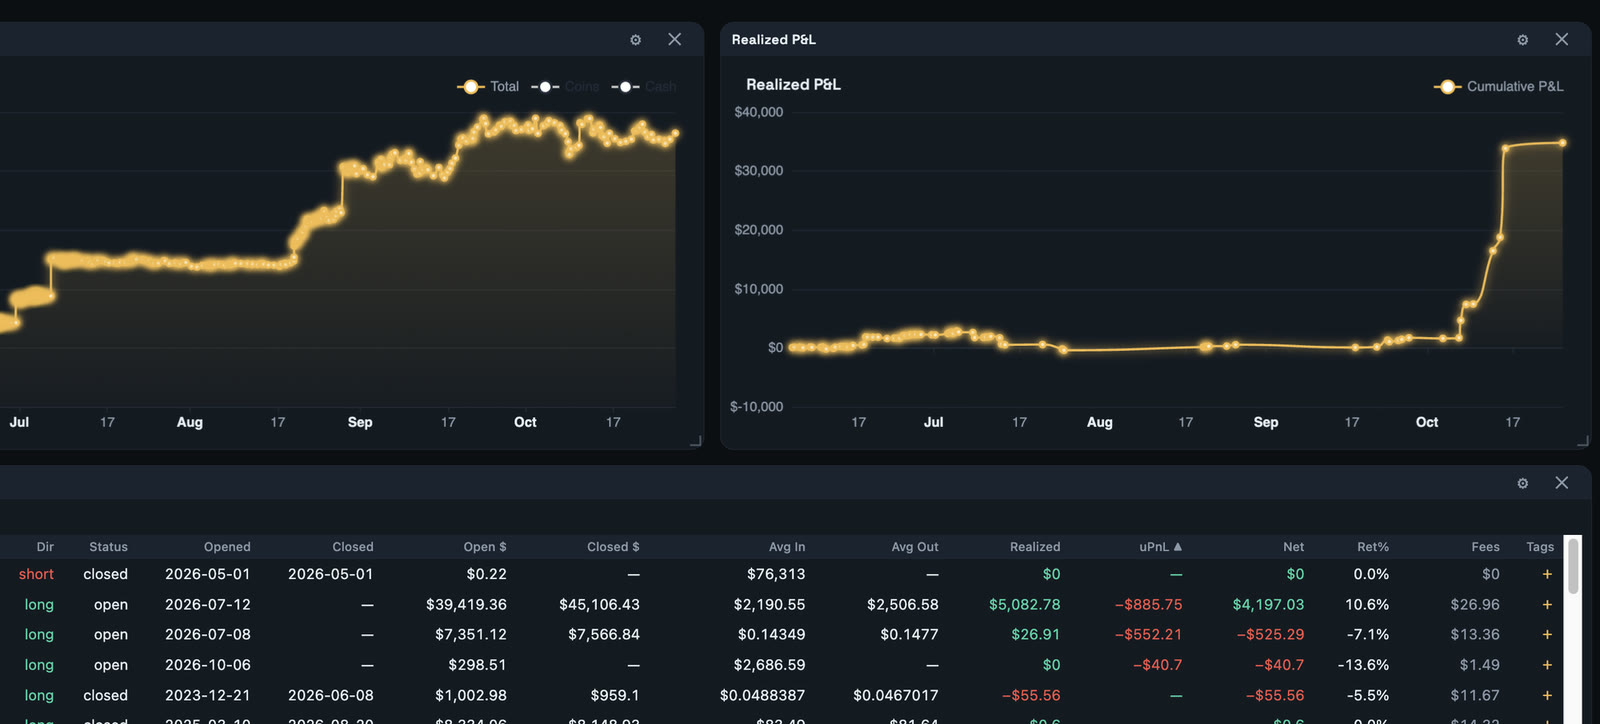Click the $39,419.36 open amount

point(466,604)
